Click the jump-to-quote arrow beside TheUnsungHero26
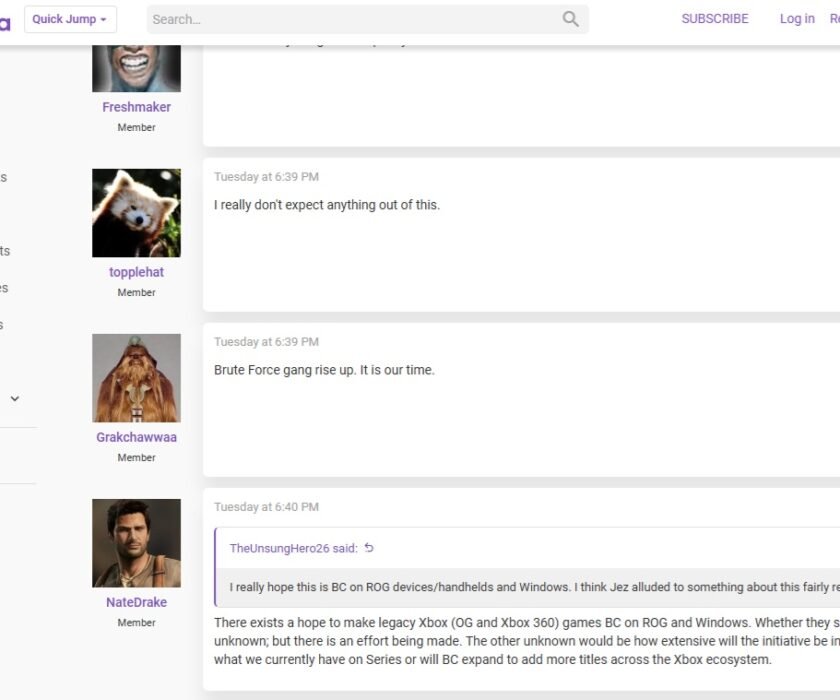This screenshot has width=840, height=700. coord(370,548)
